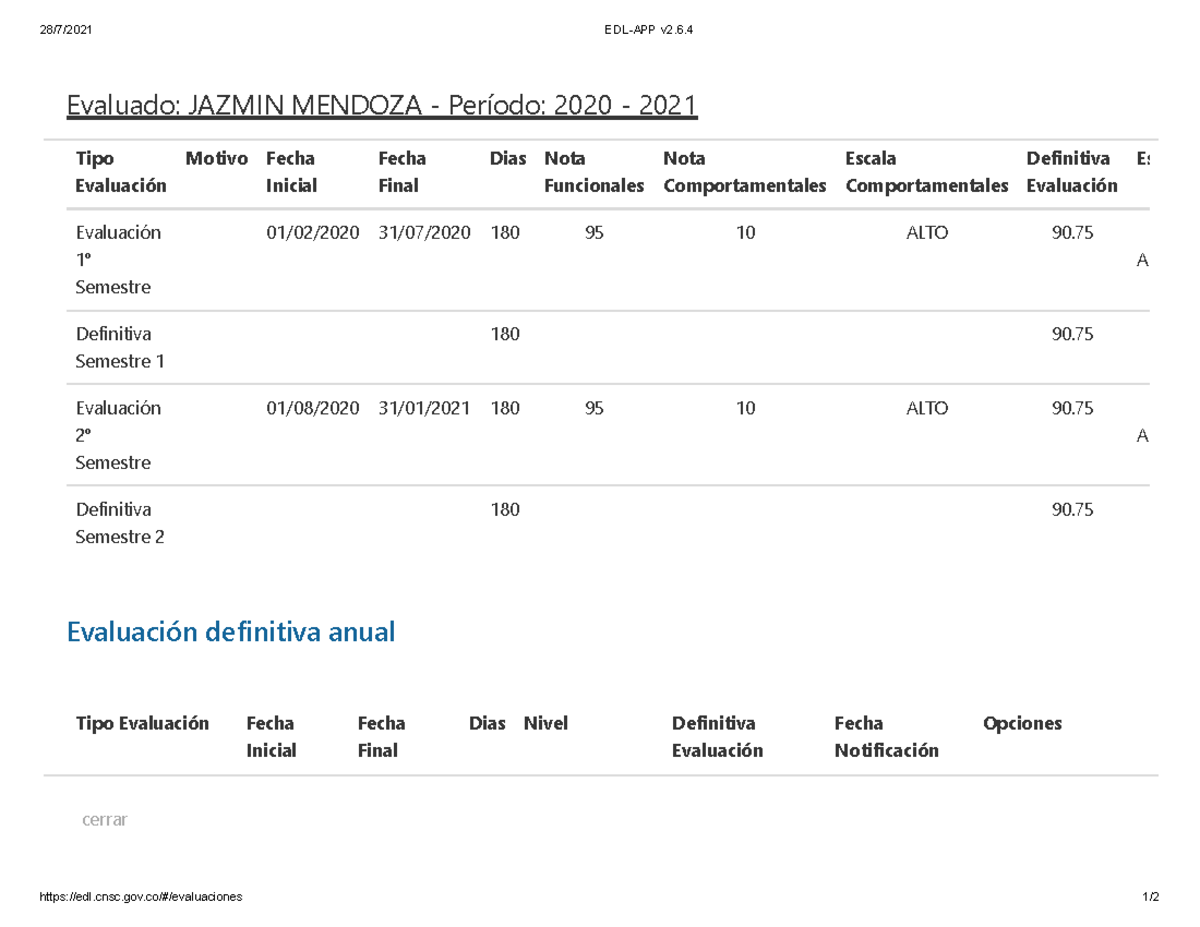Open the edl.cnsc.gov.co evaluaciones URL
Screen dimensions: 1200x927
pos(140,896)
